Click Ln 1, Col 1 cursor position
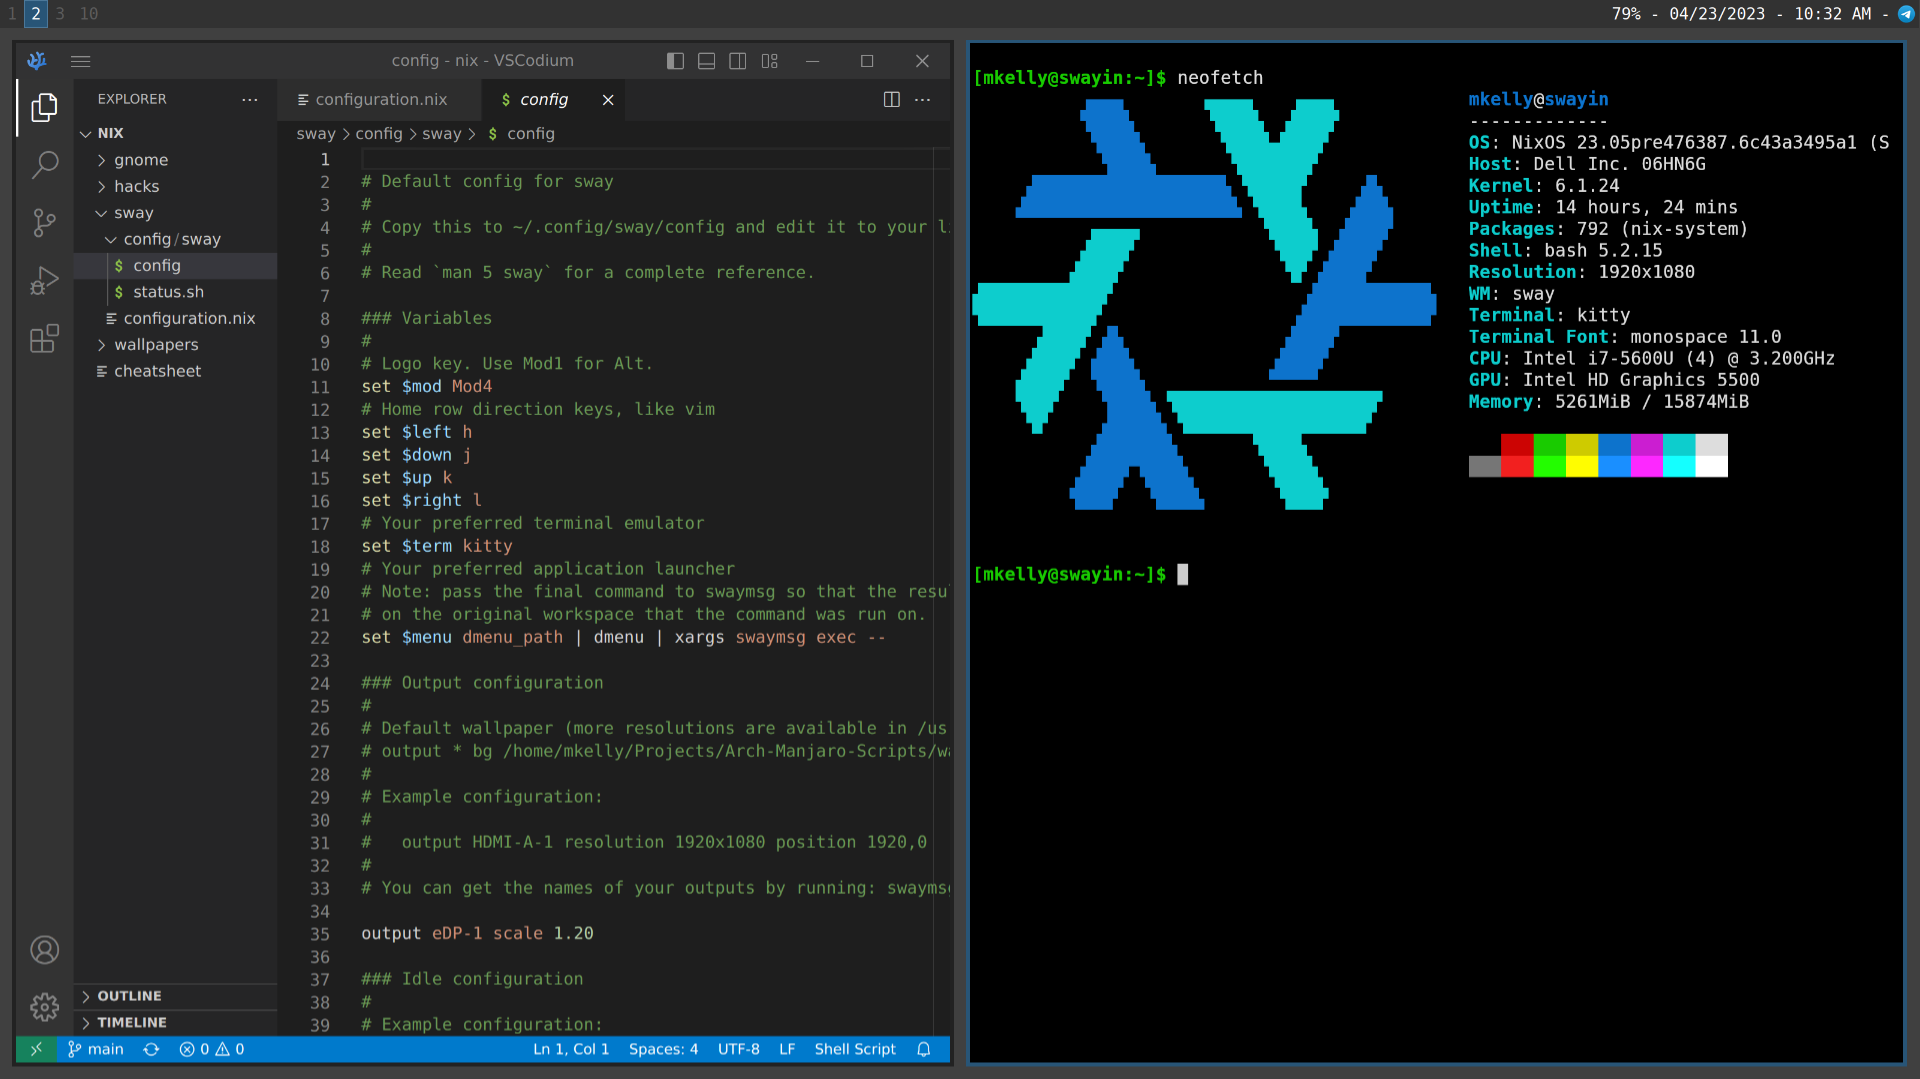 tap(571, 1049)
